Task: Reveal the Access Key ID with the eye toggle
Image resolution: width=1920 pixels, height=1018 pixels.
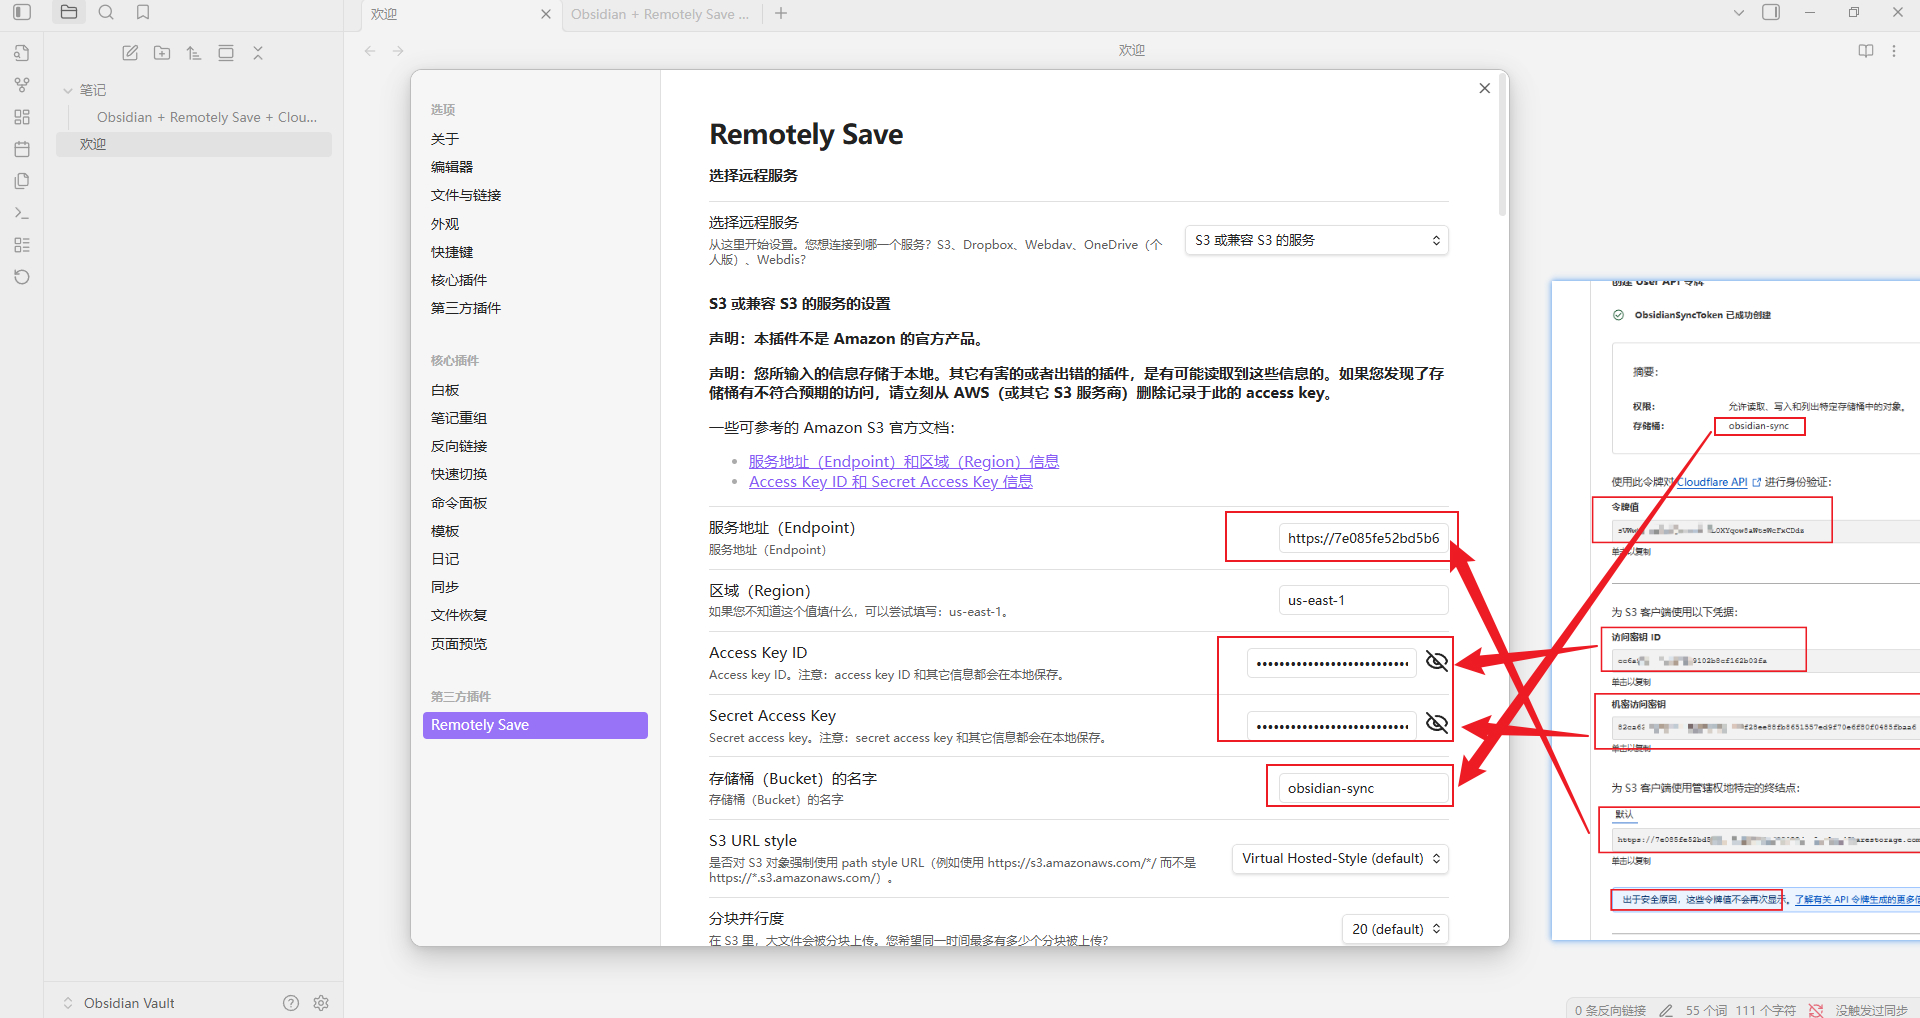Action: point(1437,661)
